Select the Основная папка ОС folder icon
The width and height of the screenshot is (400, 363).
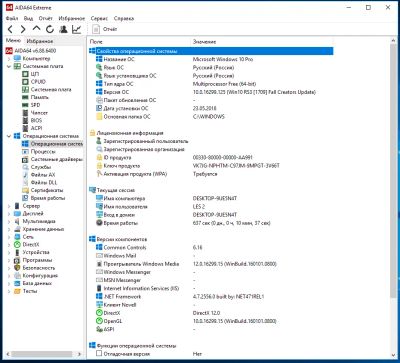pos(99,117)
